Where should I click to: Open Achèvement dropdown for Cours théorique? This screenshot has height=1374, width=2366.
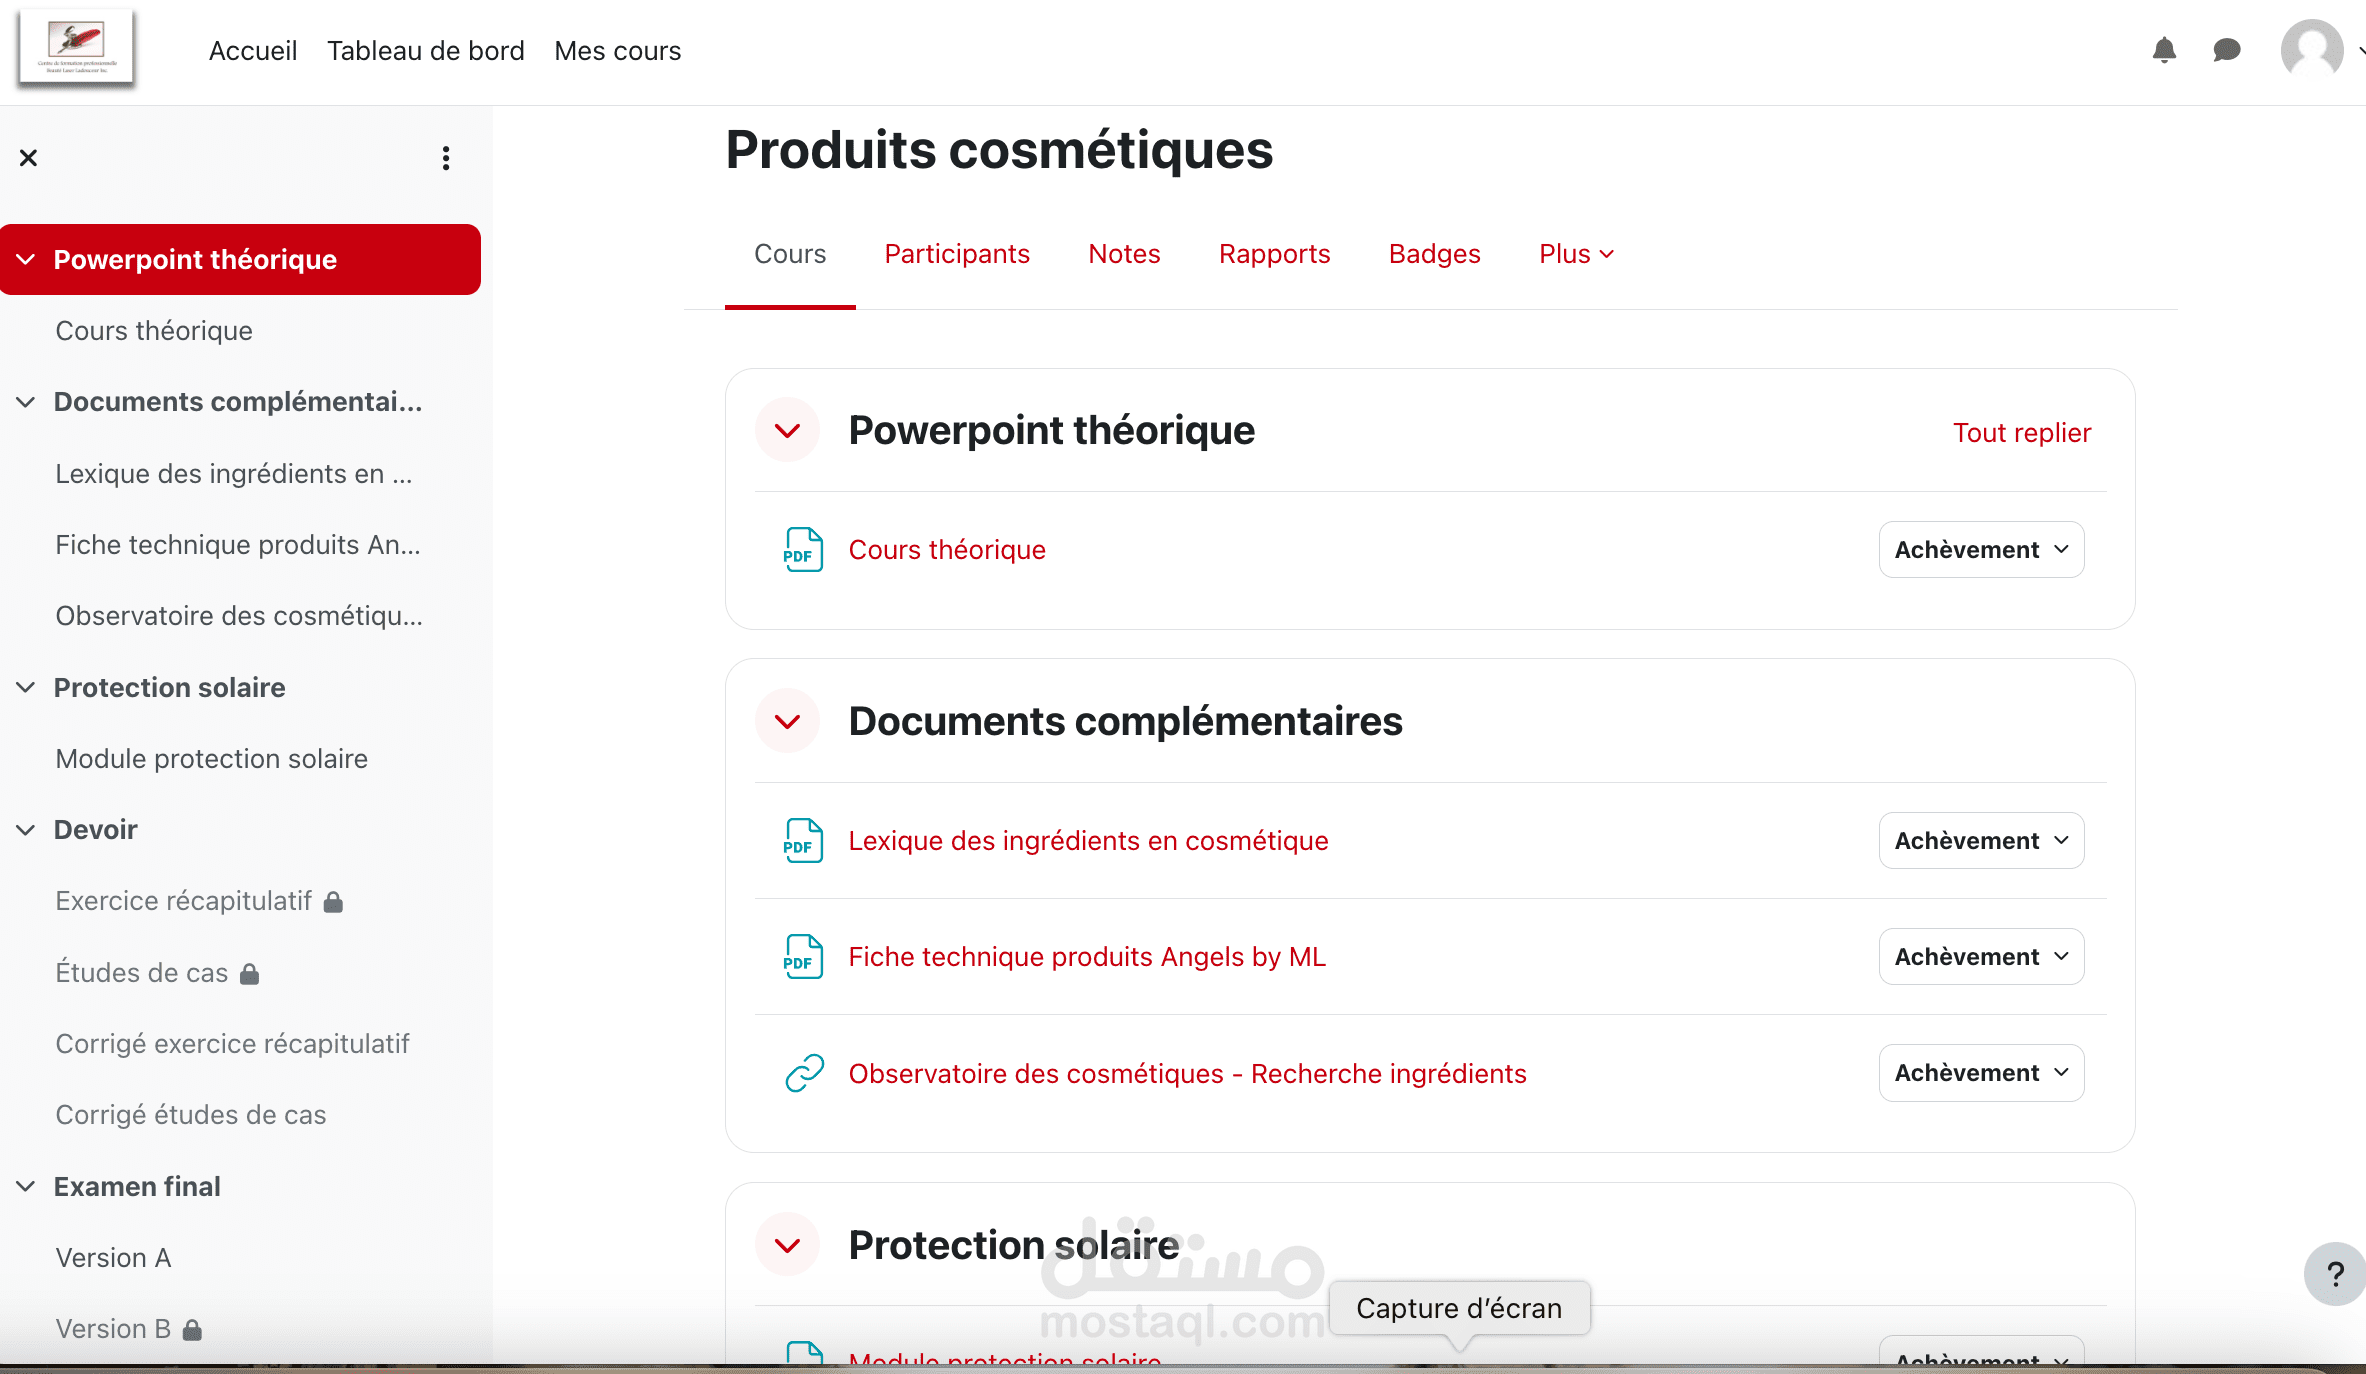click(1981, 550)
